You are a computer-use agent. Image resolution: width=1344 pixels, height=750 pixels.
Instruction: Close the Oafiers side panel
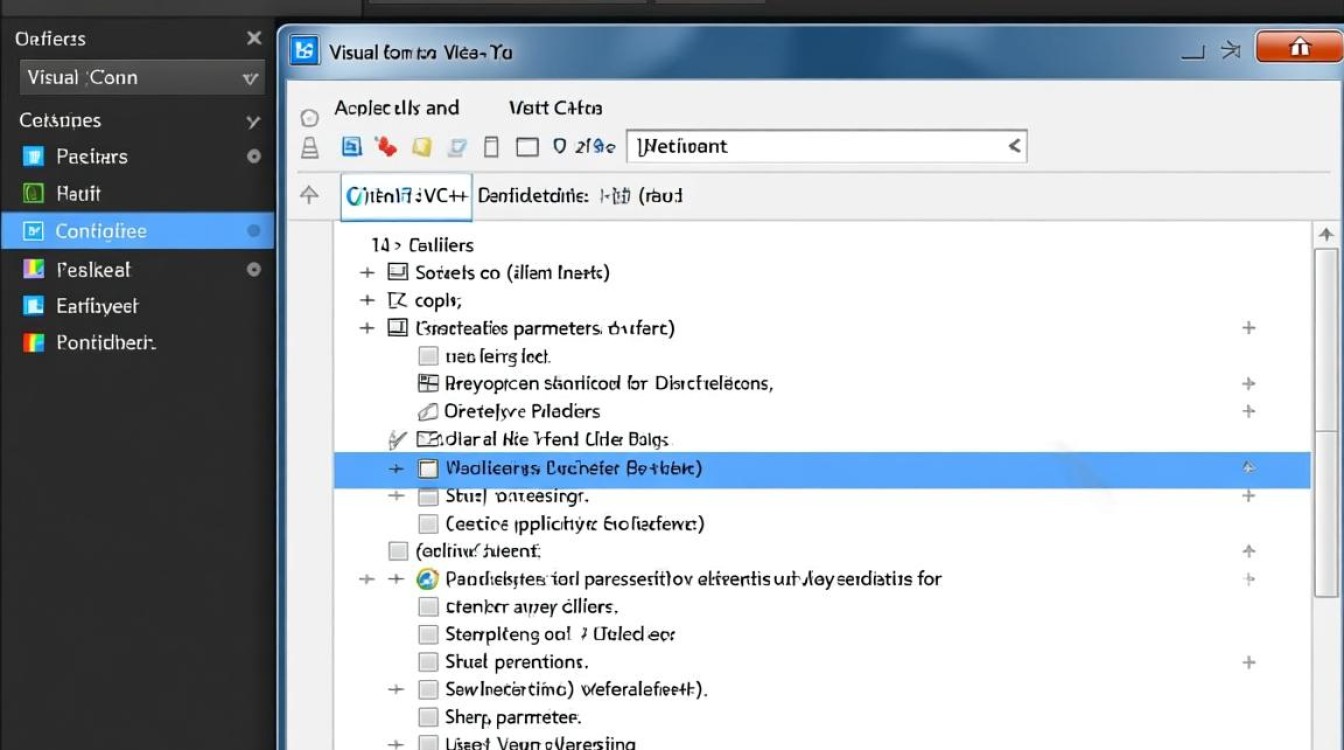pos(254,38)
